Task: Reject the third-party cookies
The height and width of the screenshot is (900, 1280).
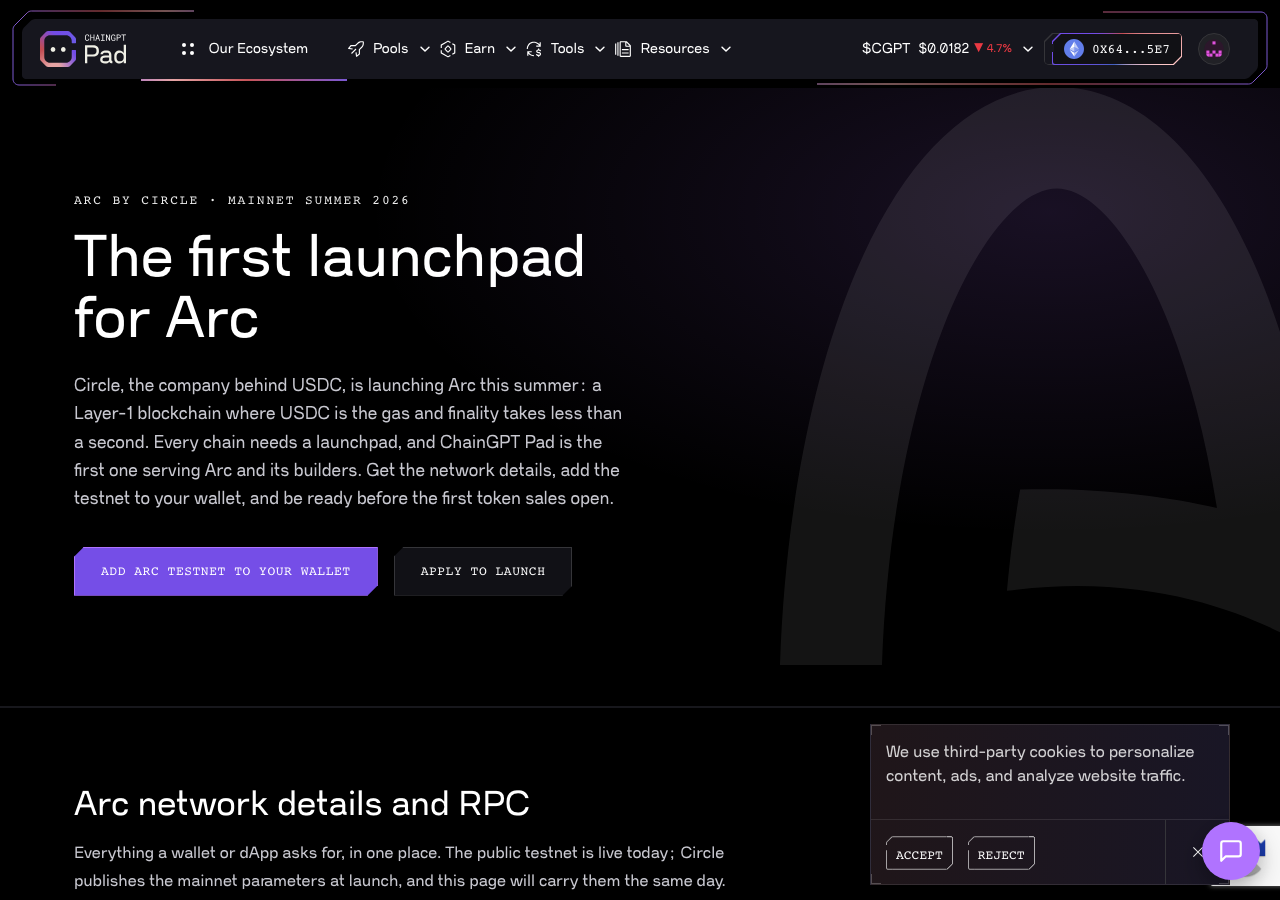Action: coord(1001,854)
